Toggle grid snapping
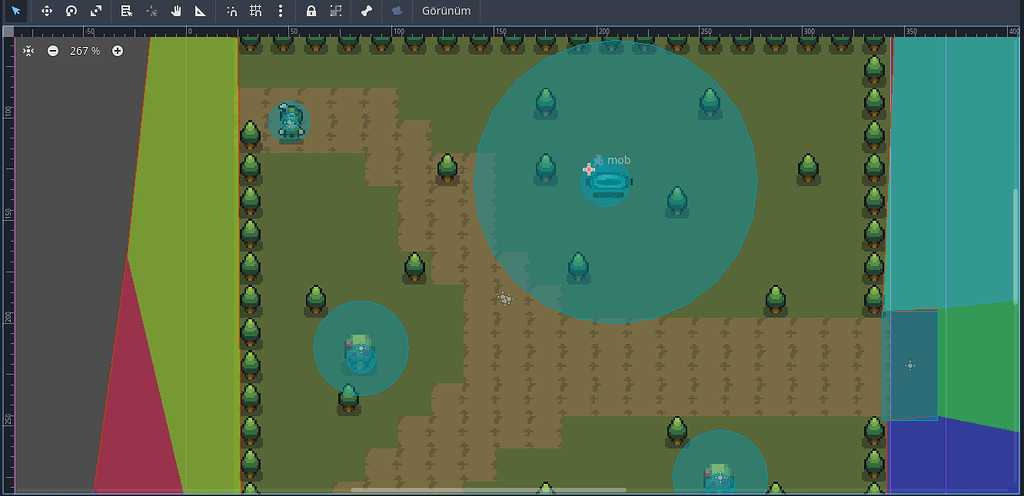Viewport: 1024px width, 496px height. pos(256,11)
